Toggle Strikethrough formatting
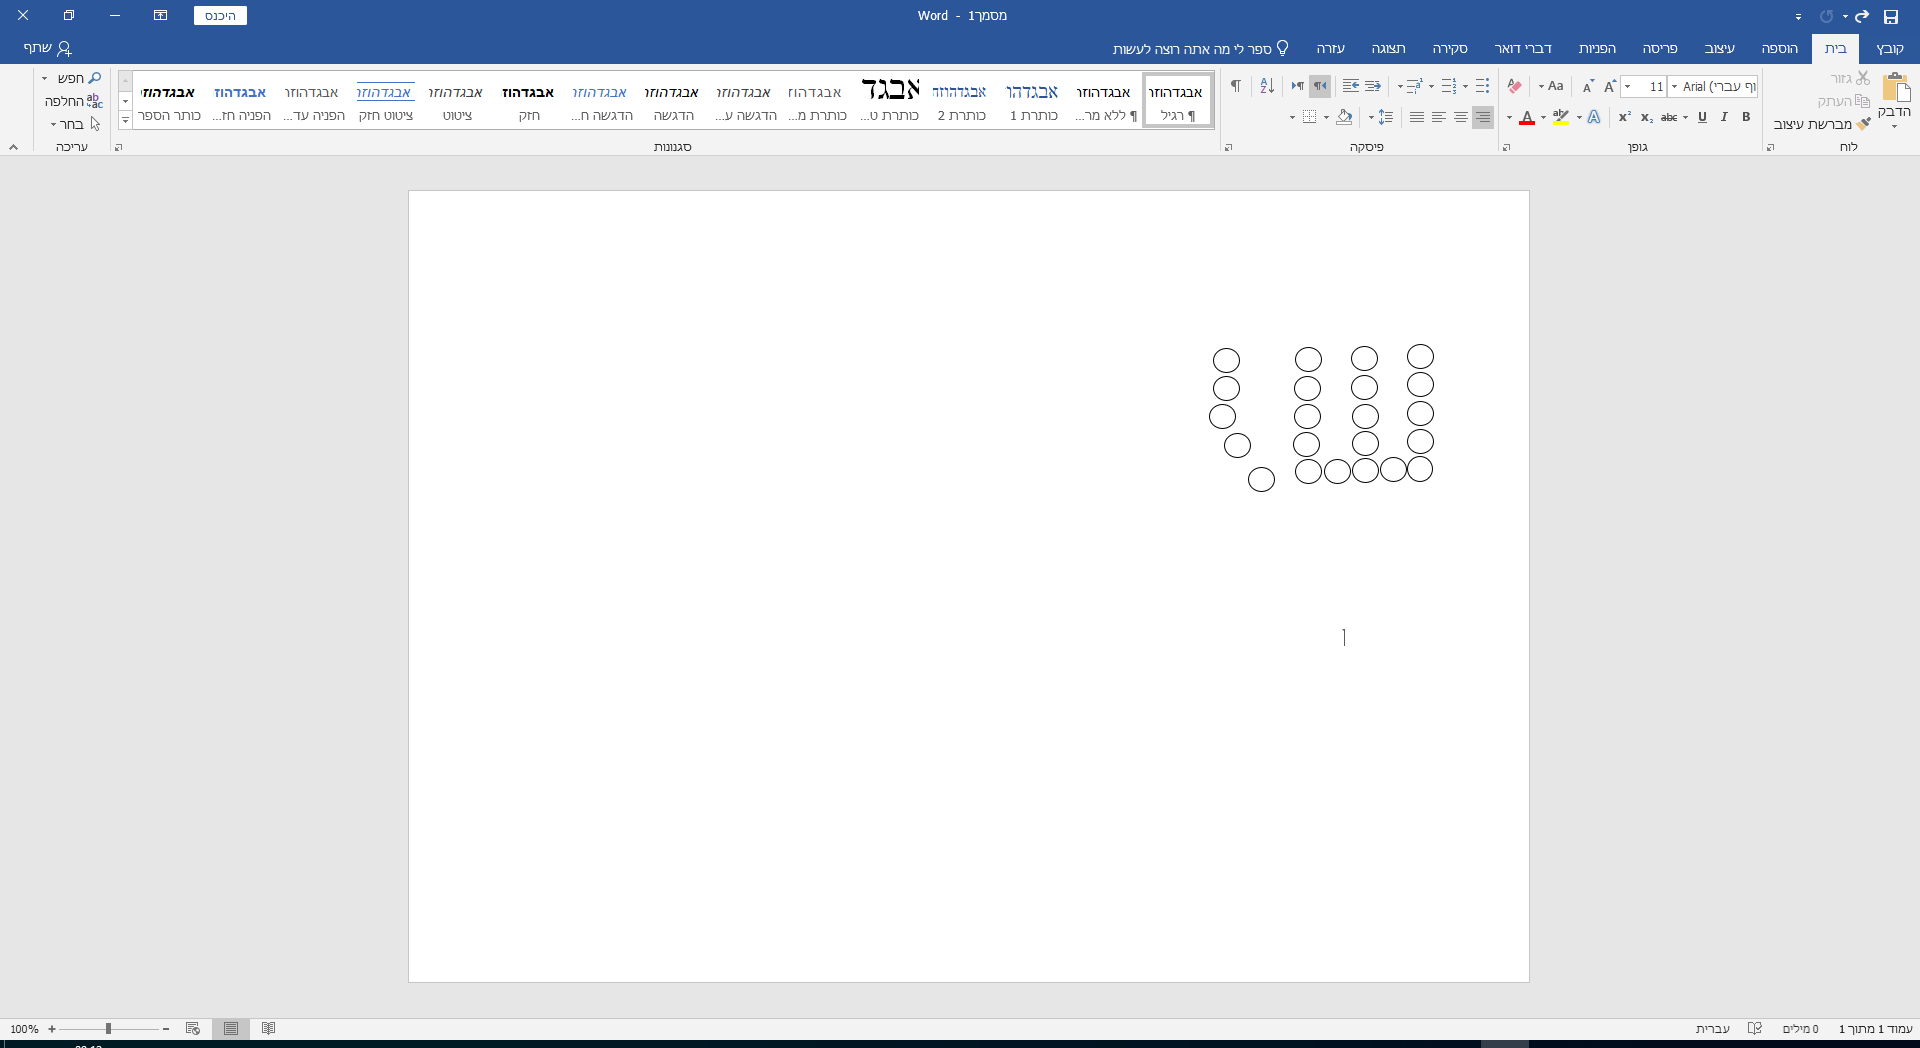The image size is (1920, 1048). click(x=1669, y=117)
